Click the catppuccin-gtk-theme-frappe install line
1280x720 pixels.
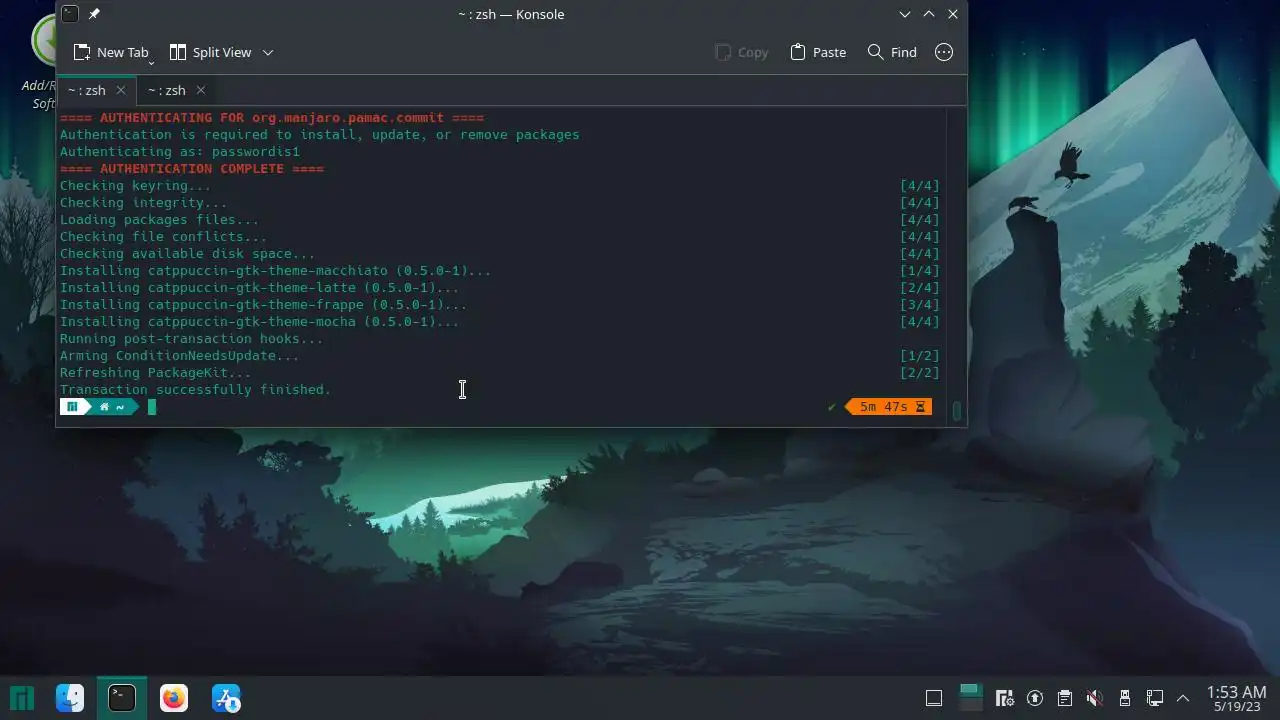pyautogui.click(x=264, y=305)
